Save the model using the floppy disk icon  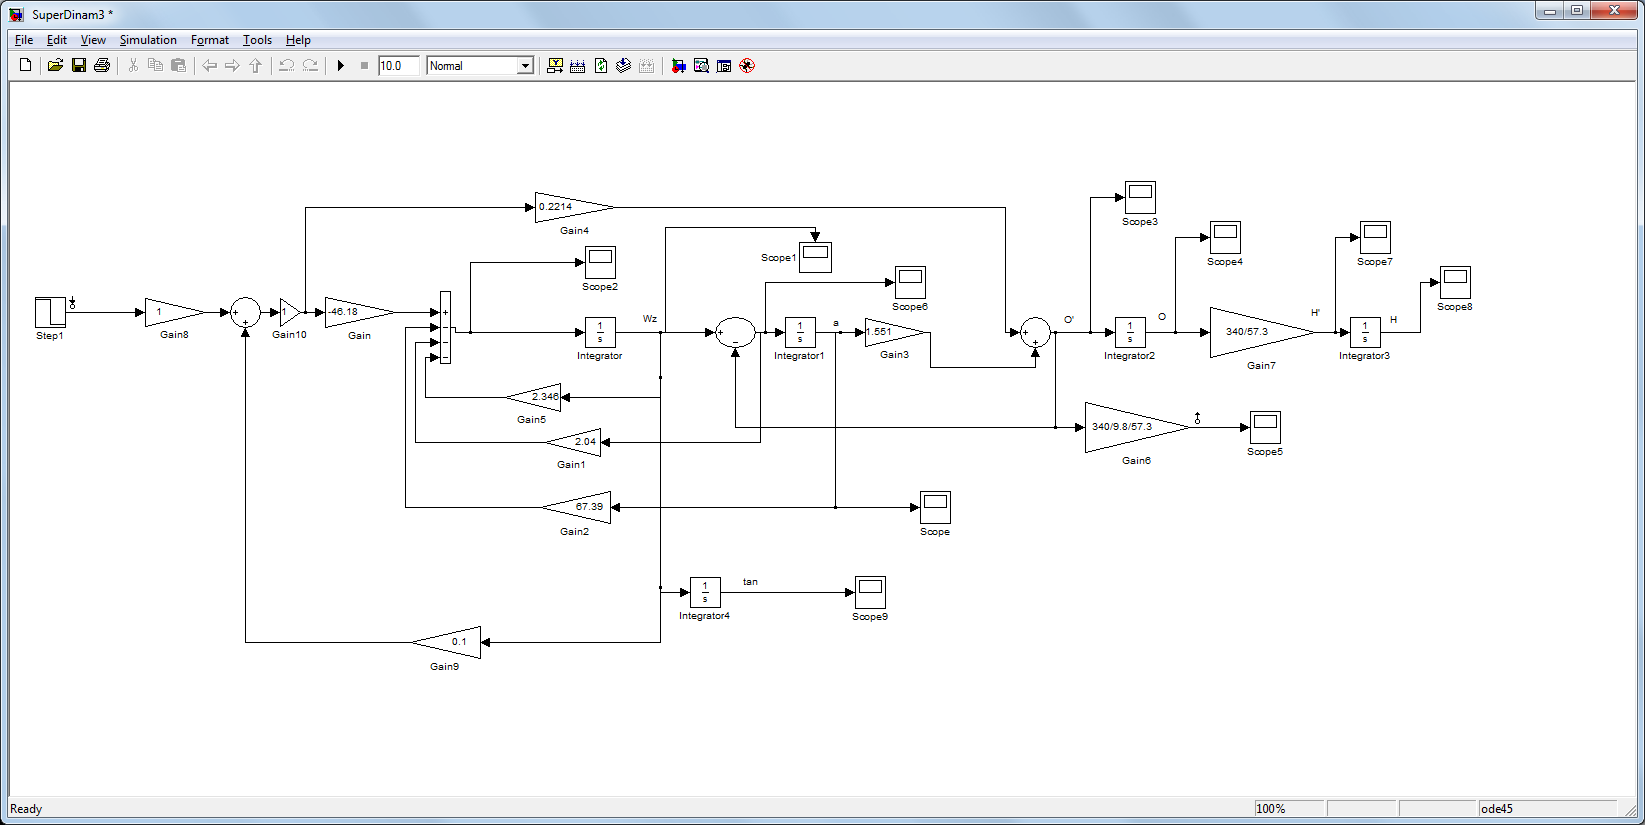(78, 66)
